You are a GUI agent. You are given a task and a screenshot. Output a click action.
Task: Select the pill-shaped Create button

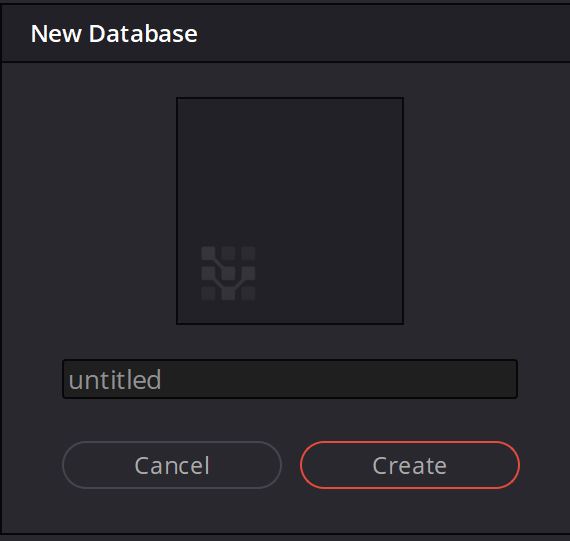coord(410,465)
